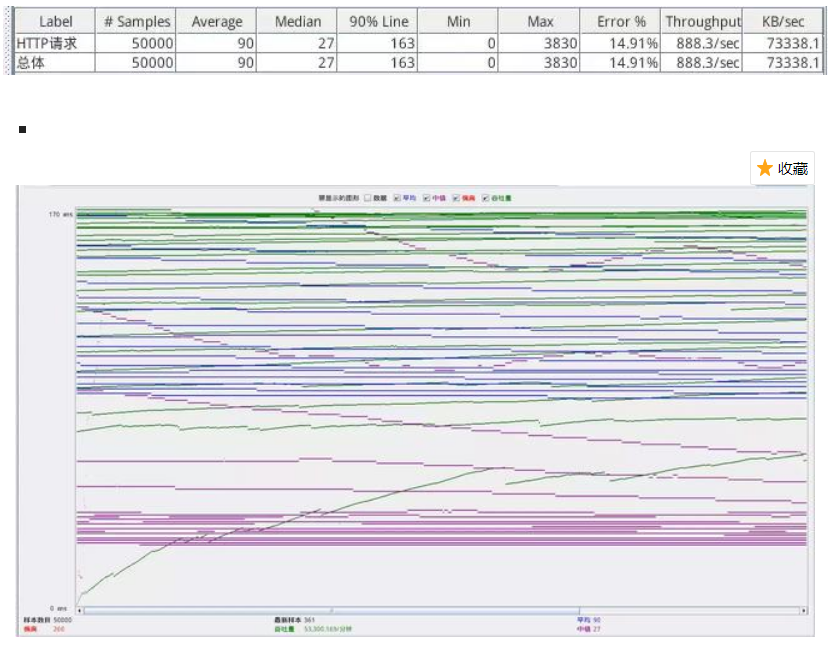This screenshot has height=649, width=835.
Task: Click Min 0 in 总体 row
Action: 492,63
